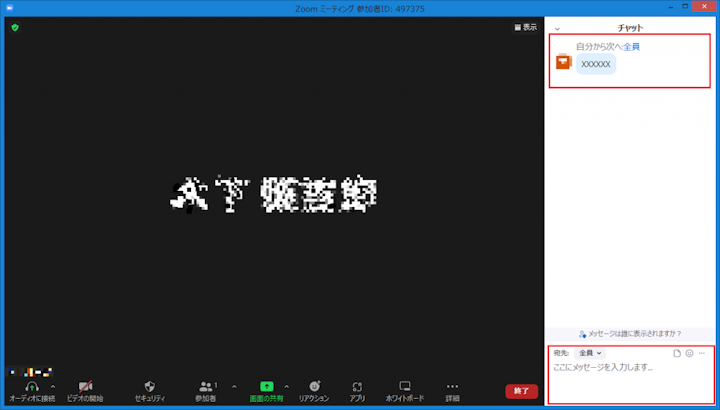Open the Security shield options

tap(150, 386)
